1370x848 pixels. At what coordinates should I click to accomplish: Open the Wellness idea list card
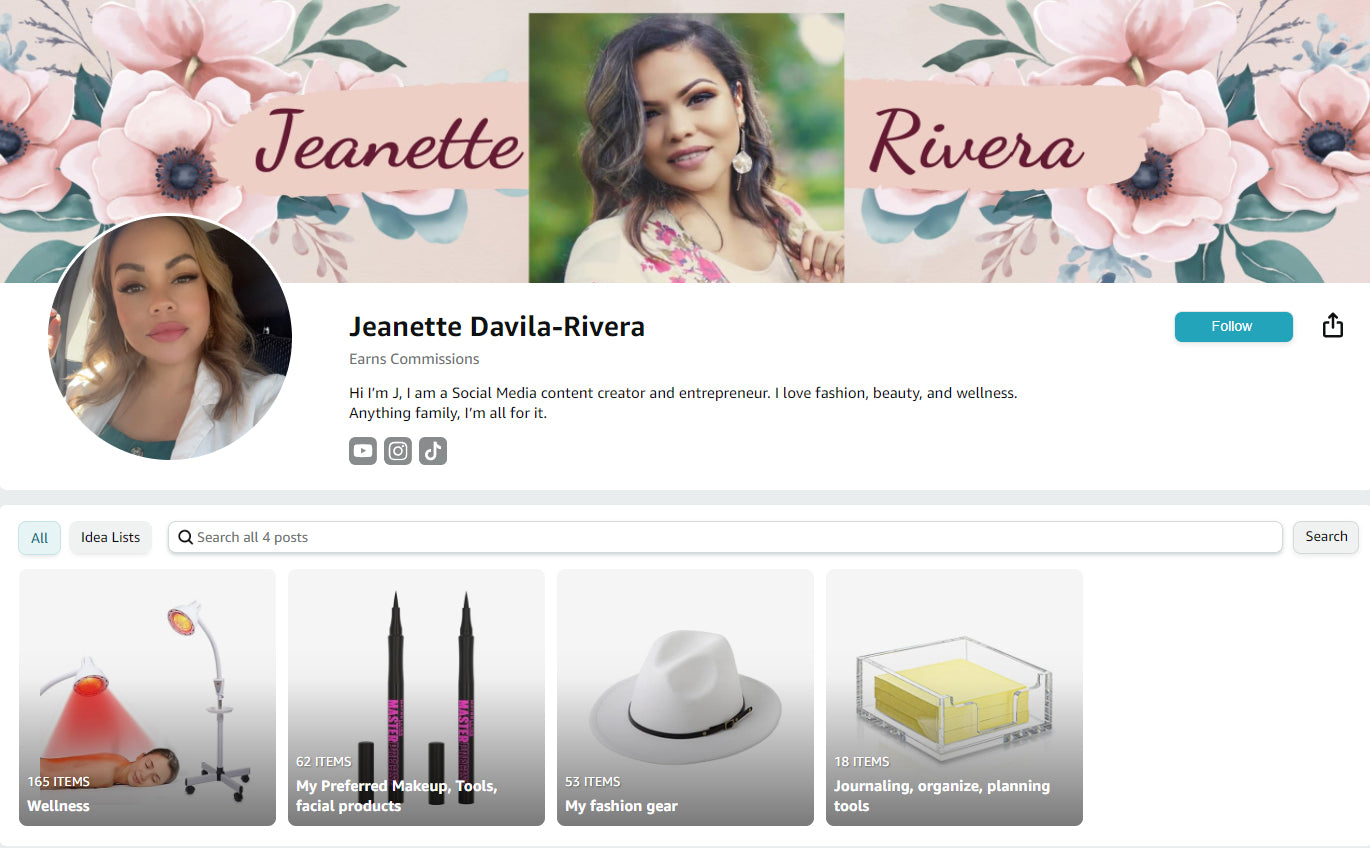point(147,697)
